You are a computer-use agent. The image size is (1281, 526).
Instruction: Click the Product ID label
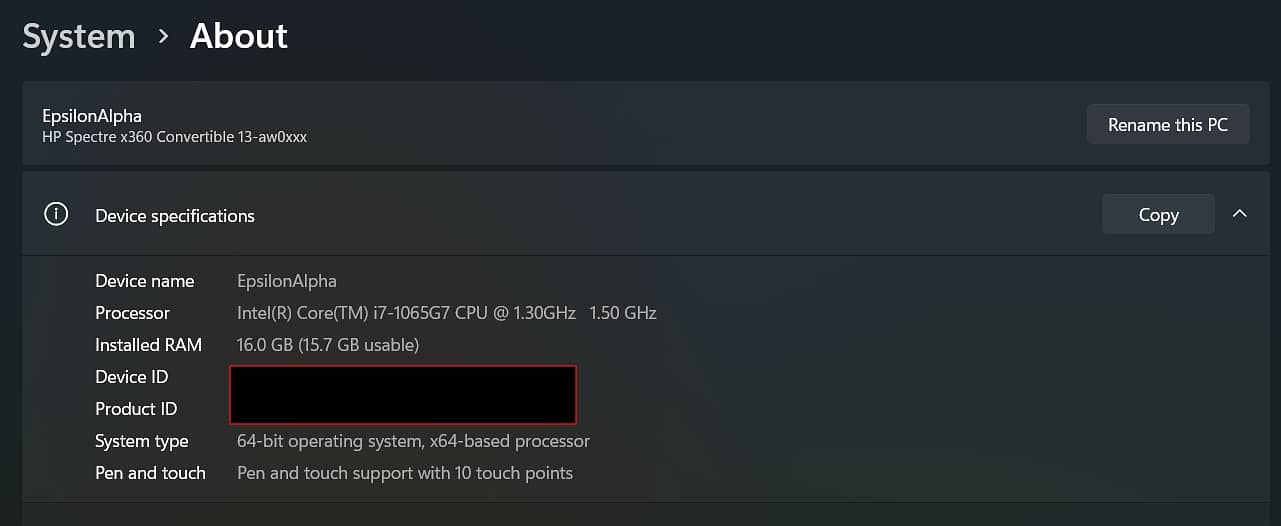pos(136,409)
